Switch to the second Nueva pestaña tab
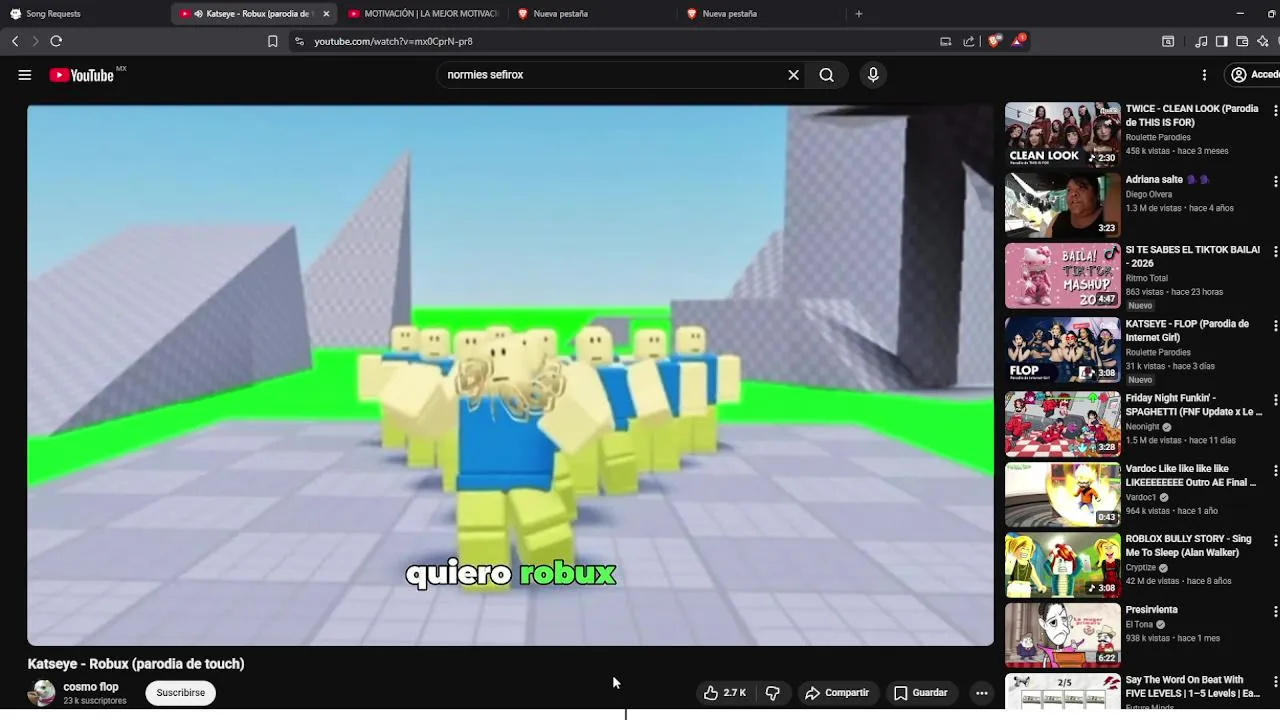1280x720 pixels. pos(761,14)
